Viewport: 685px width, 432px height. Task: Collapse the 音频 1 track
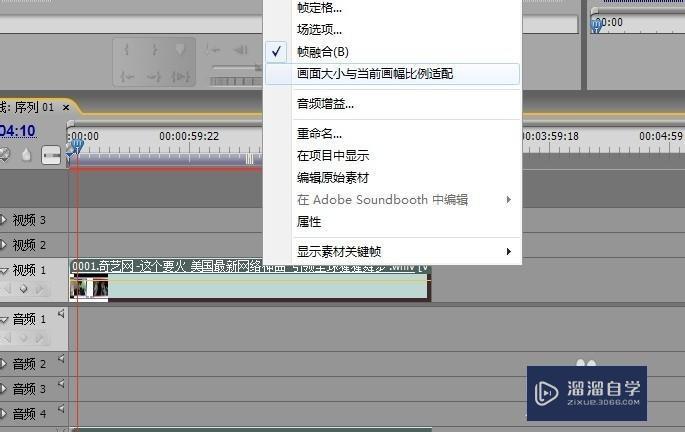click(x=4, y=320)
